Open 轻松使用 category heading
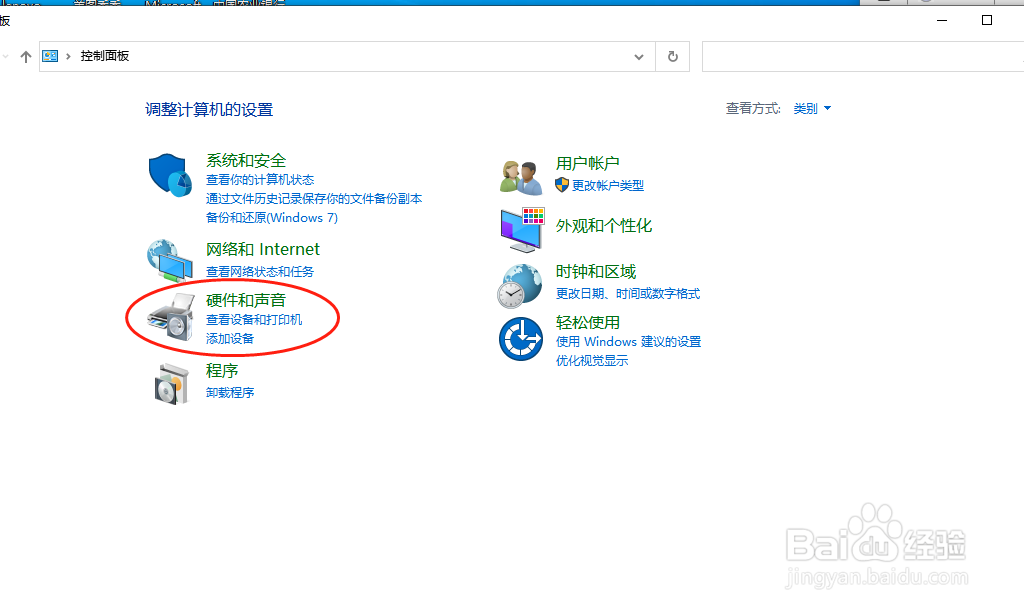The height and width of the screenshot is (612, 1024). coord(588,323)
